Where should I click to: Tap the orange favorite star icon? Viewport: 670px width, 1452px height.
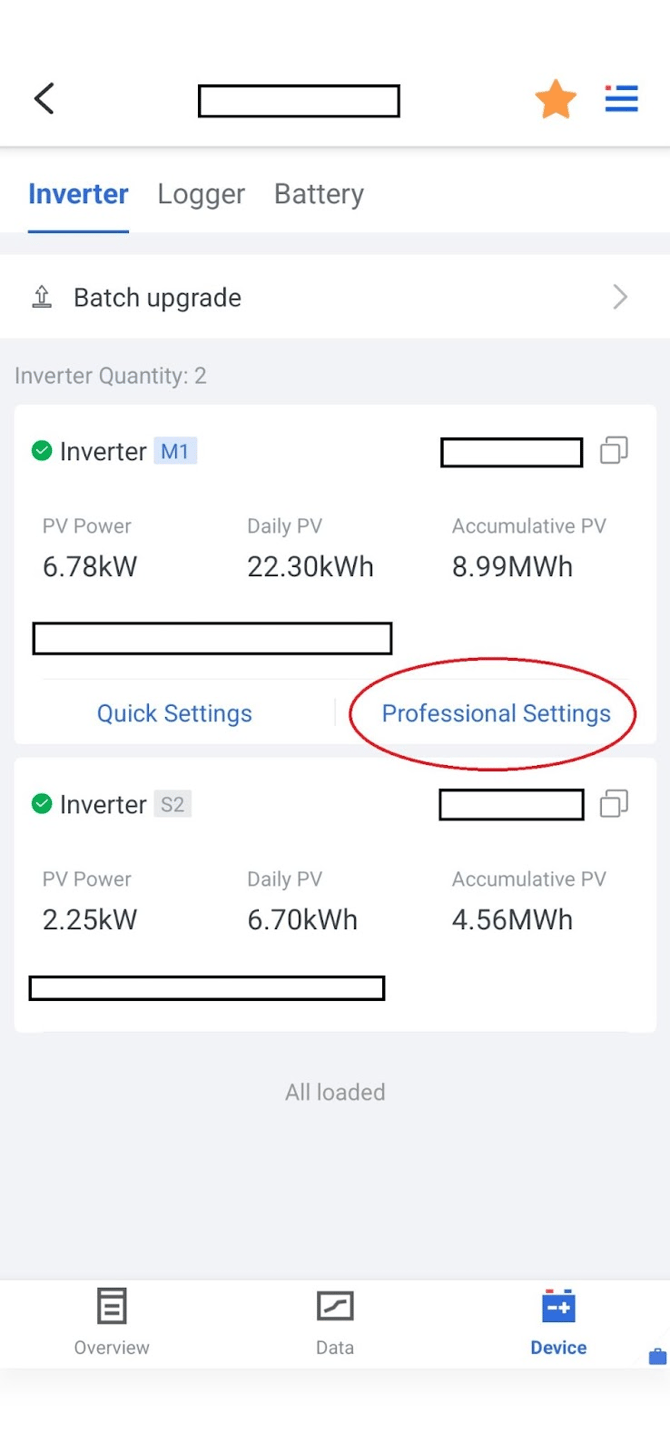tap(555, 99)
